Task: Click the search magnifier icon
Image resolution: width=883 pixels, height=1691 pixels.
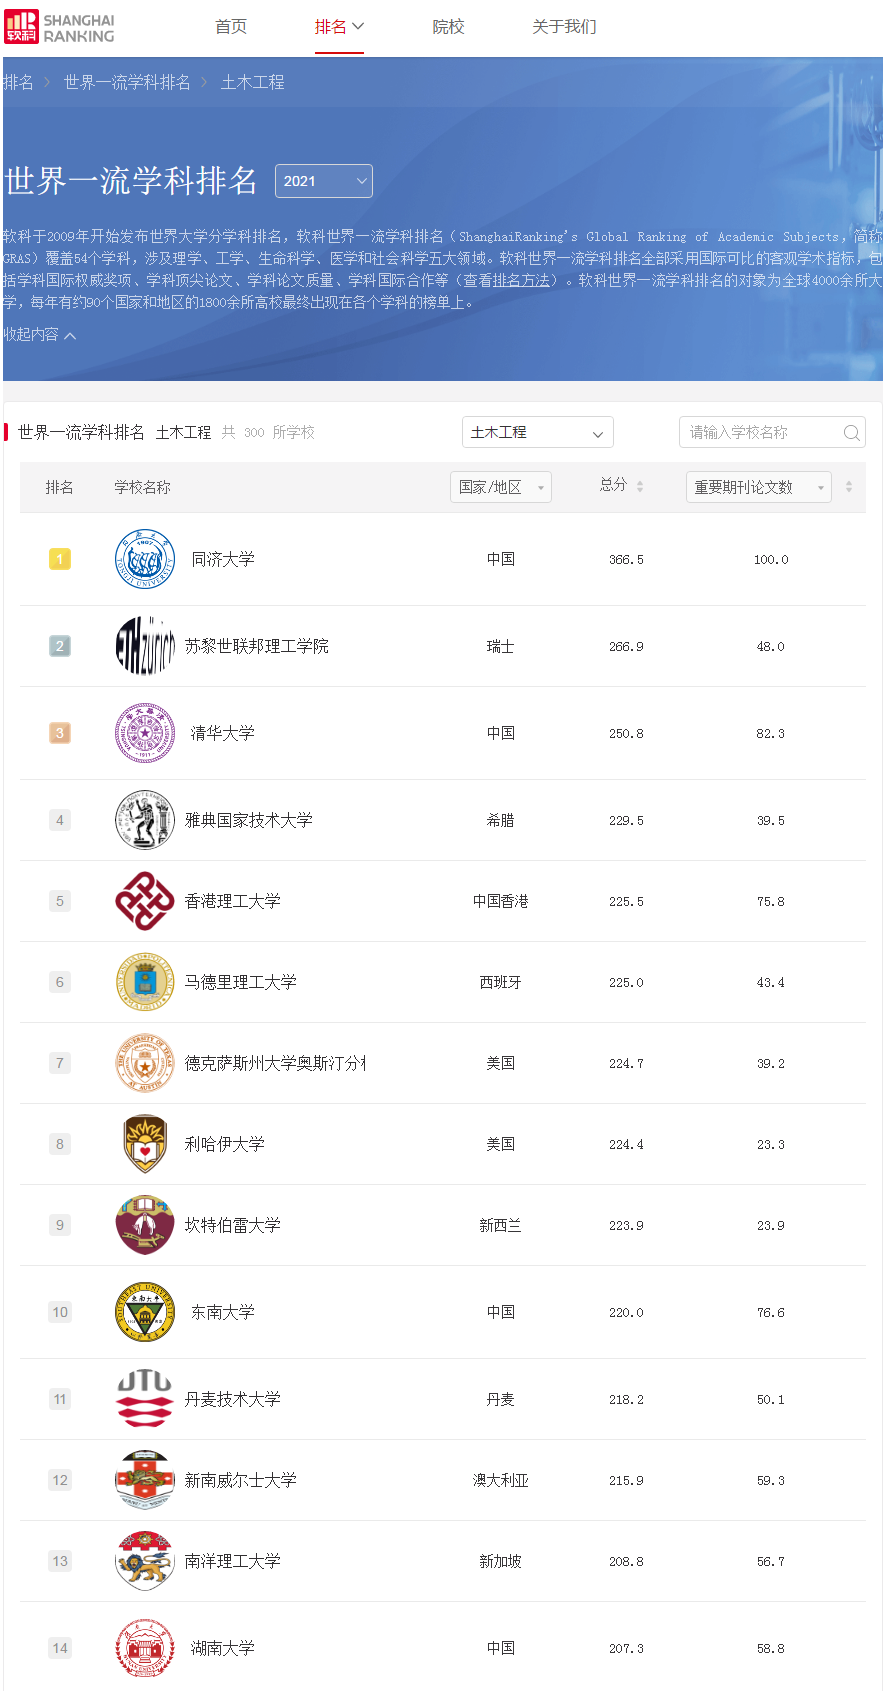Action: [851, 433]
